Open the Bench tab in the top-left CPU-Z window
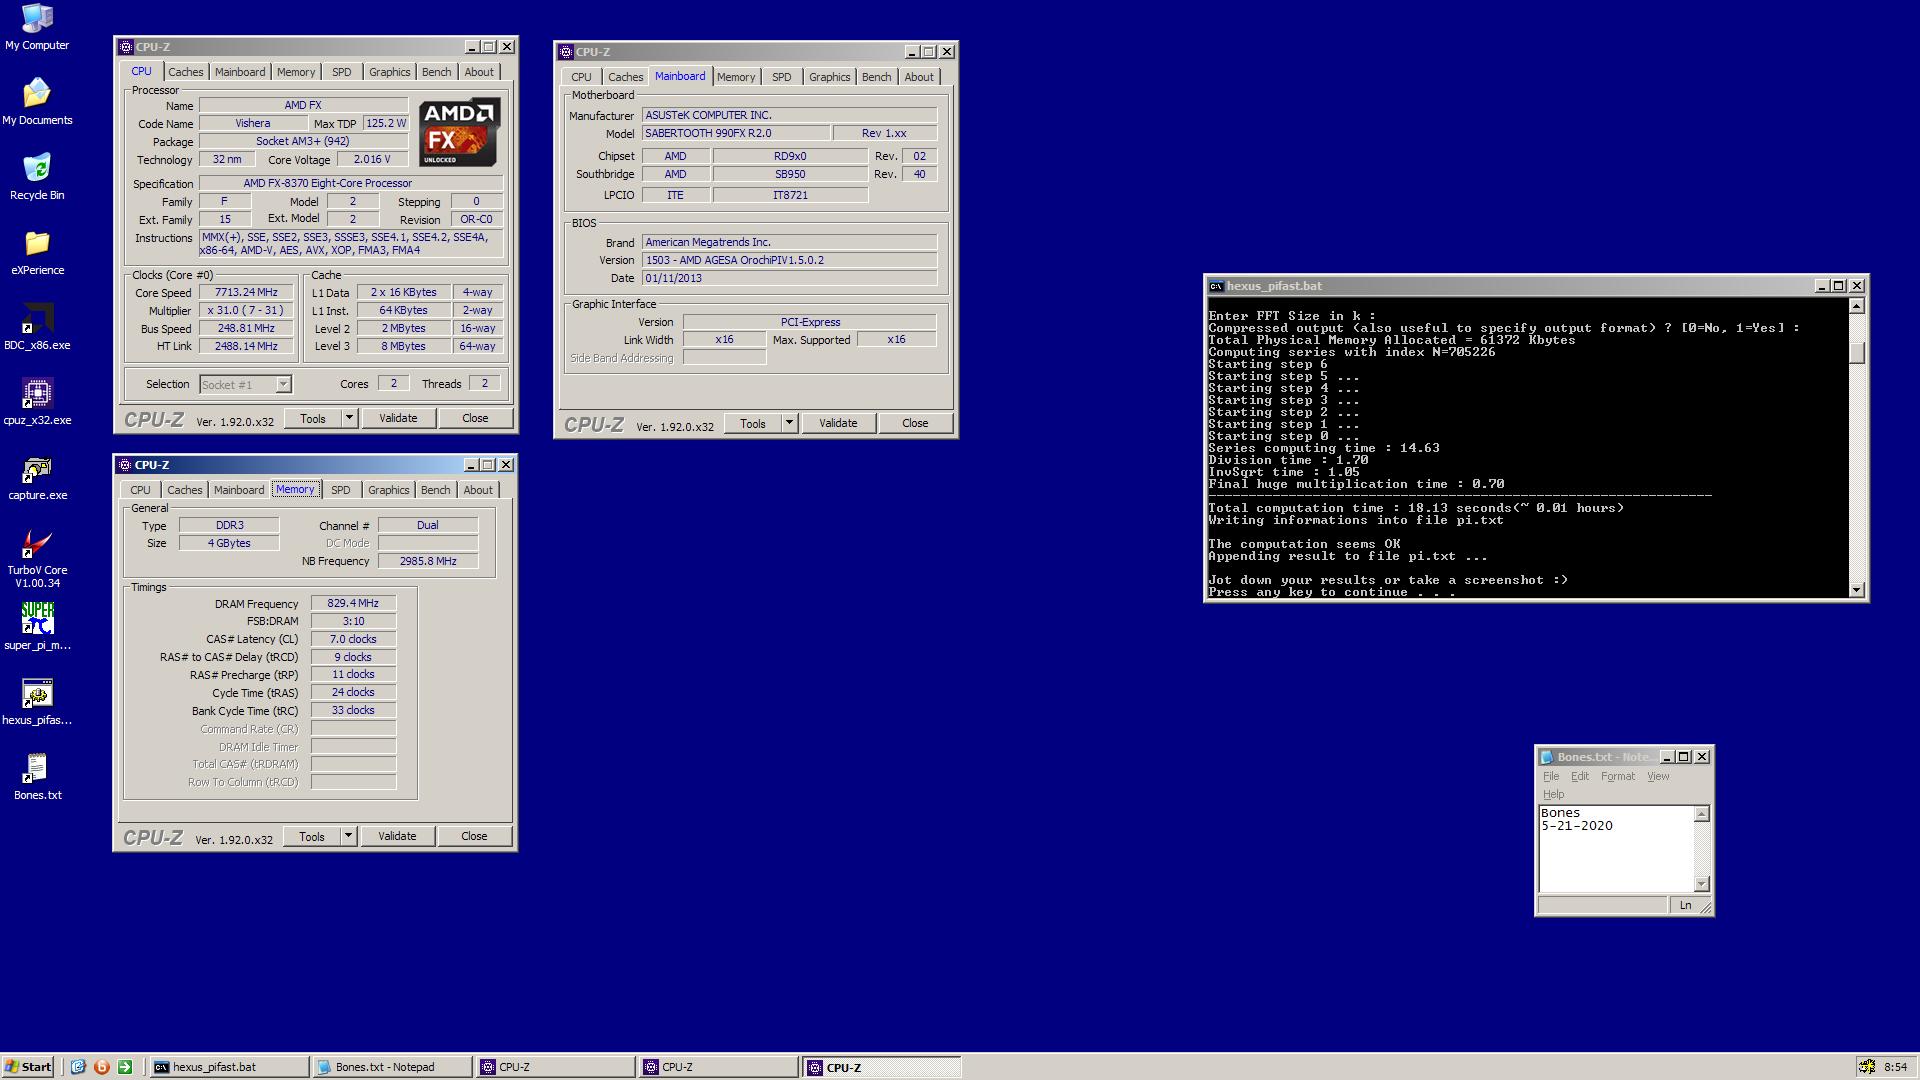Image resolution: width=1920 pixels, height=1080 pixels. click(x=436, y=72)
